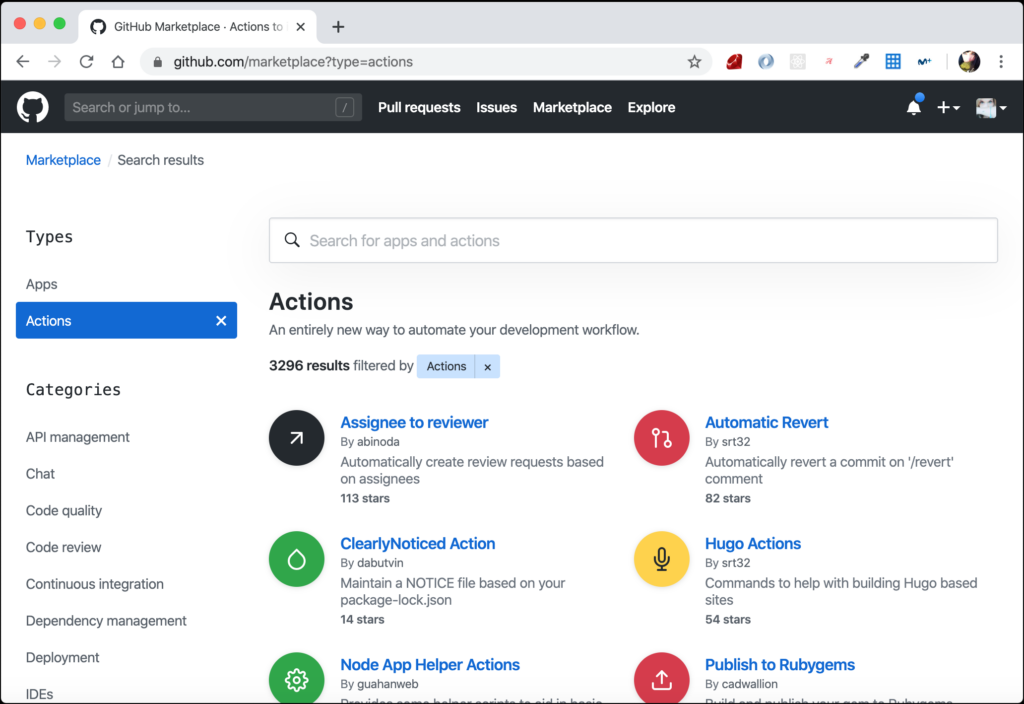Click the Publish to Rubygems upload icon
1024x704 pixels.
point(662,678)
